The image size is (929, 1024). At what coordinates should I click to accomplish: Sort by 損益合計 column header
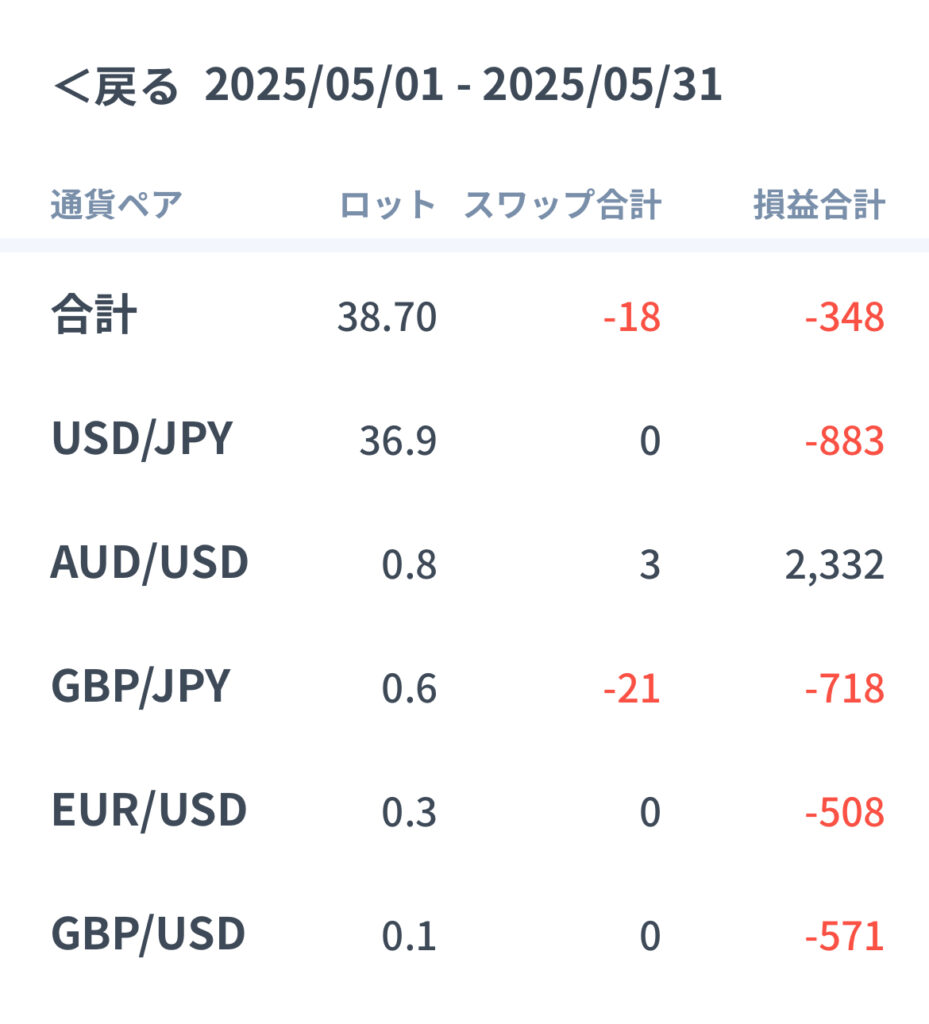(x=819, y=204)
